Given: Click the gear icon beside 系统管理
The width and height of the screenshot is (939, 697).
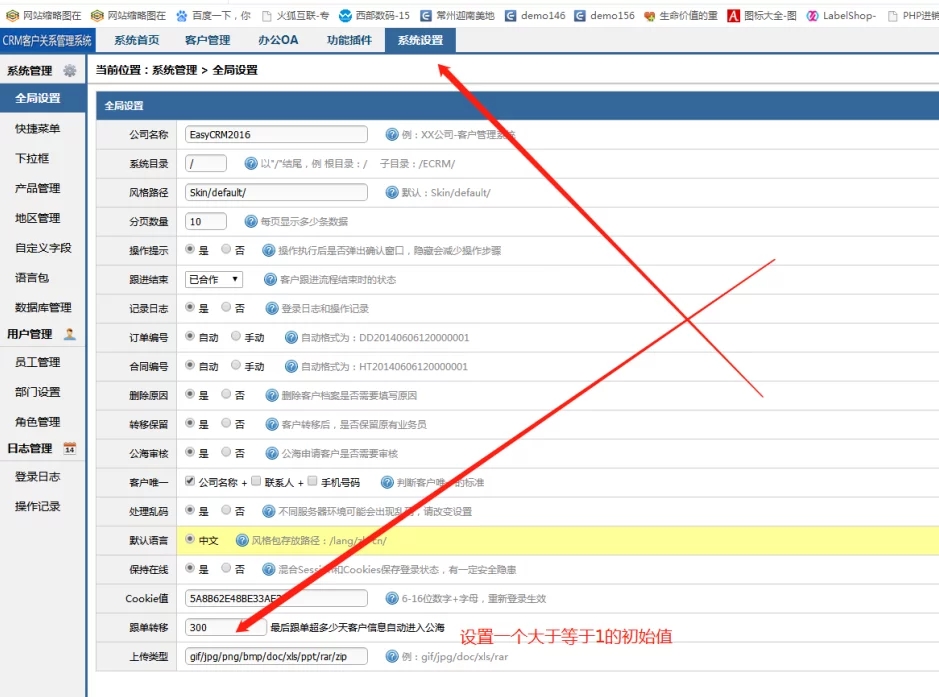Looking at the screenshot, I should coord(69,71).
